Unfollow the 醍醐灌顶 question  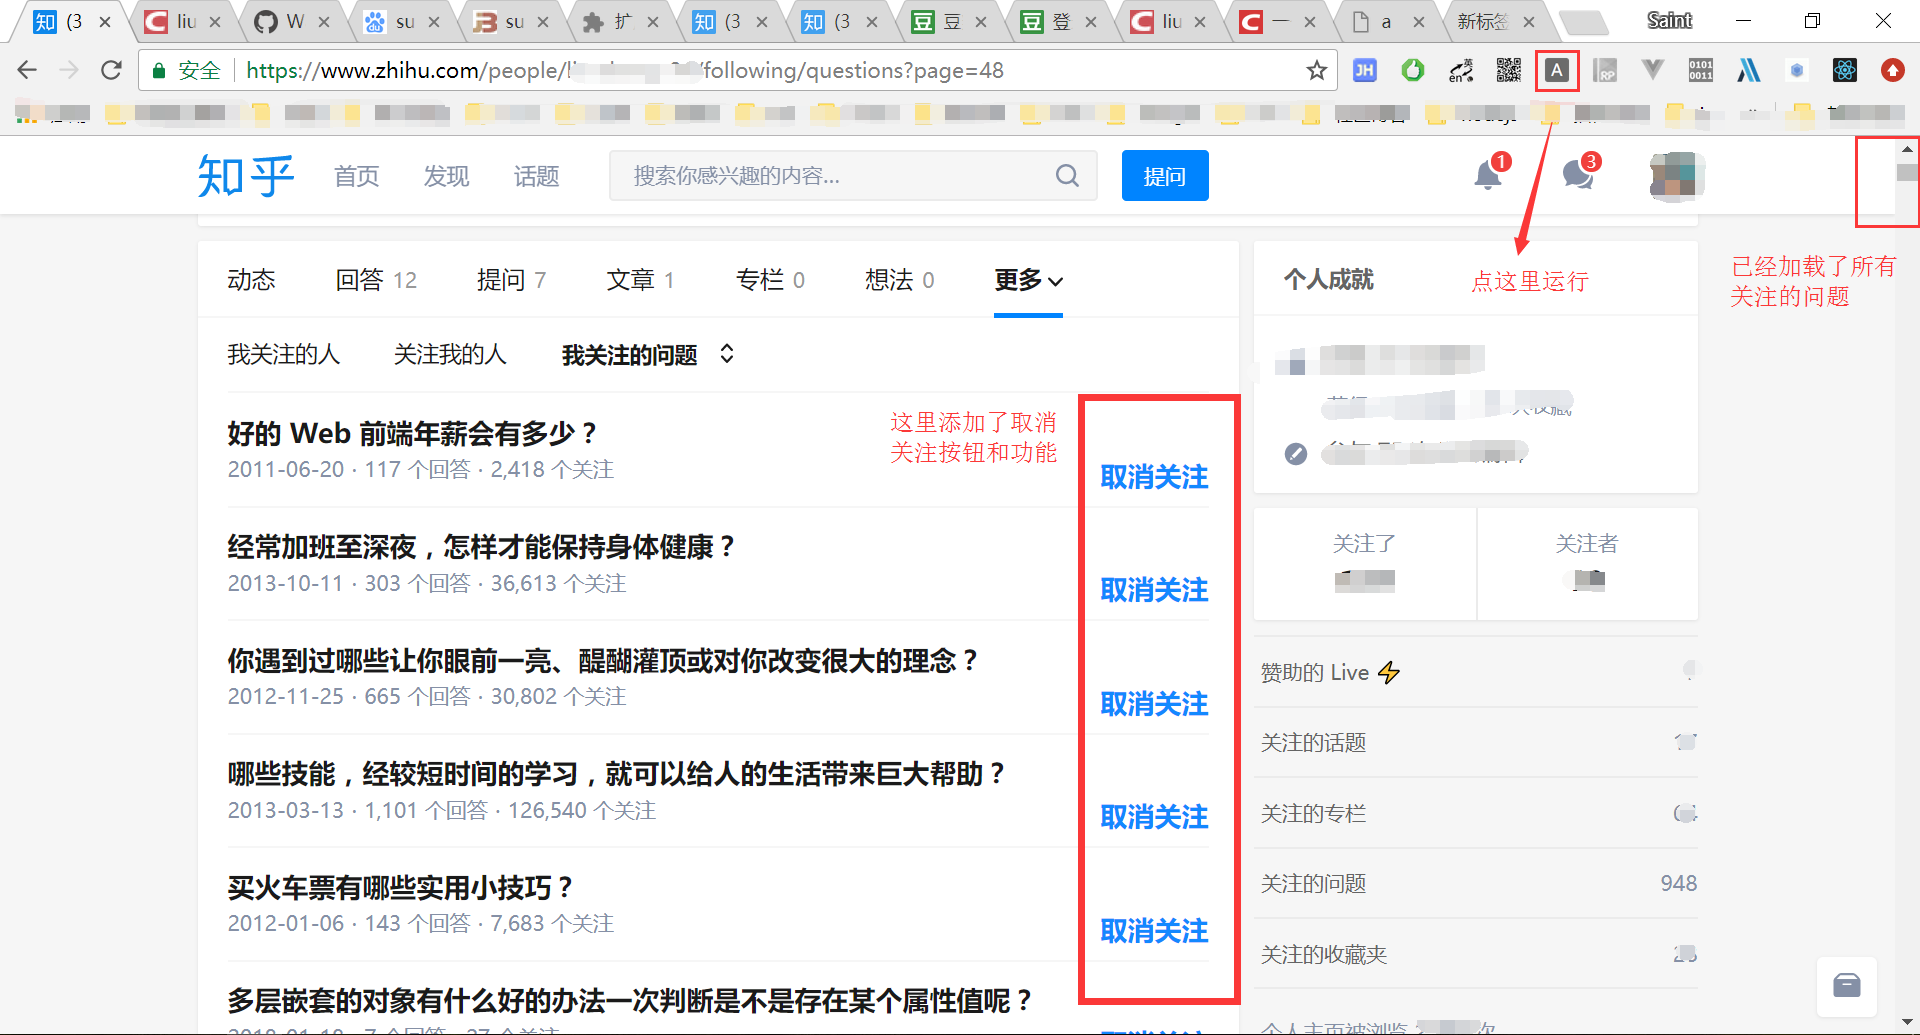(x=1154, y=704)
